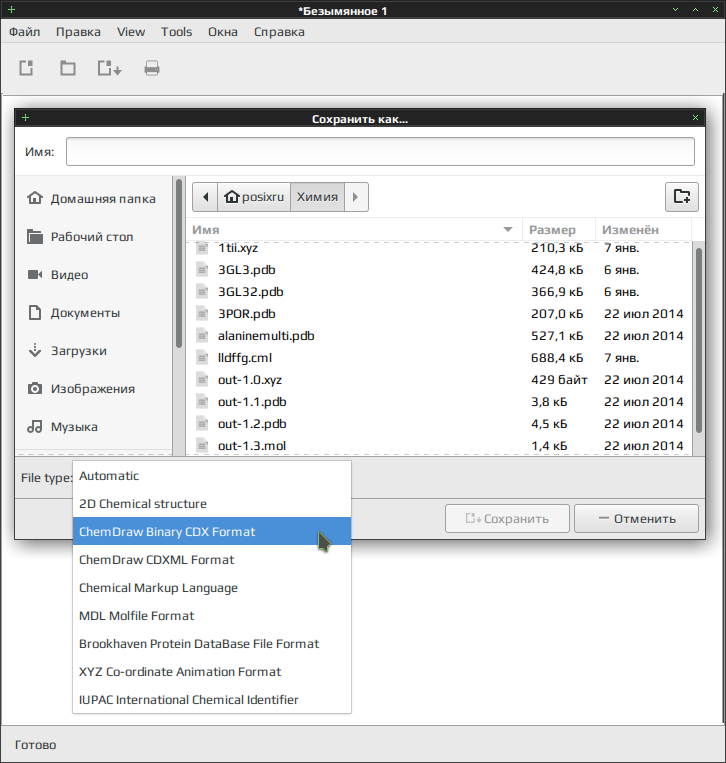Click the Print toolbar icon
This screenshot has height=763, width=726.
coord(152,68)
